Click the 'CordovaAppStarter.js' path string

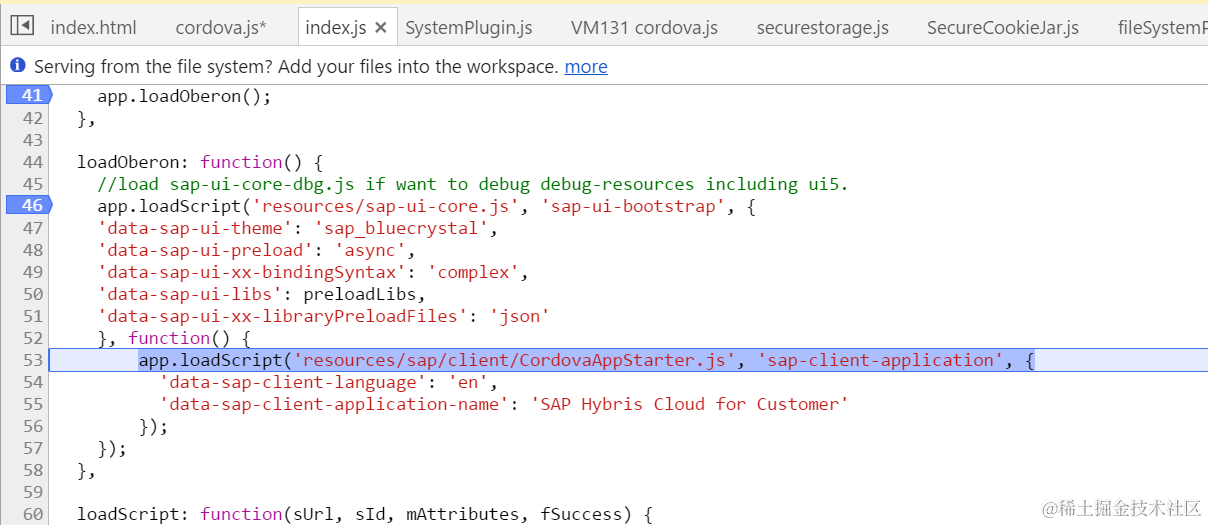[x=514, y=360]
